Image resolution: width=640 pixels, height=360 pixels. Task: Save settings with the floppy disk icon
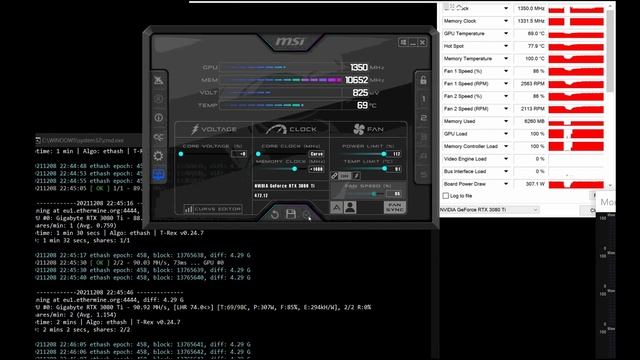[x=291, y=214]
